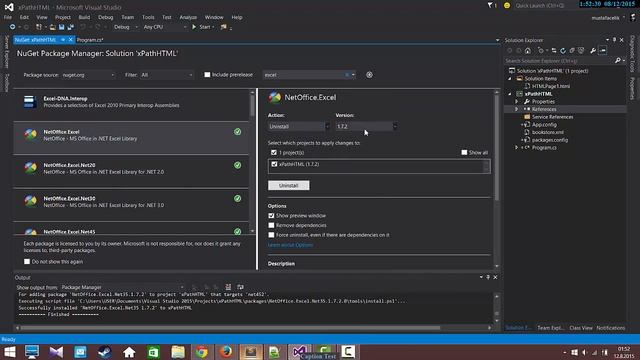Open the Version dropdown showing 1.7.2
The width and height of the screenshot is (640, 360).
click(x=366, y=127)
